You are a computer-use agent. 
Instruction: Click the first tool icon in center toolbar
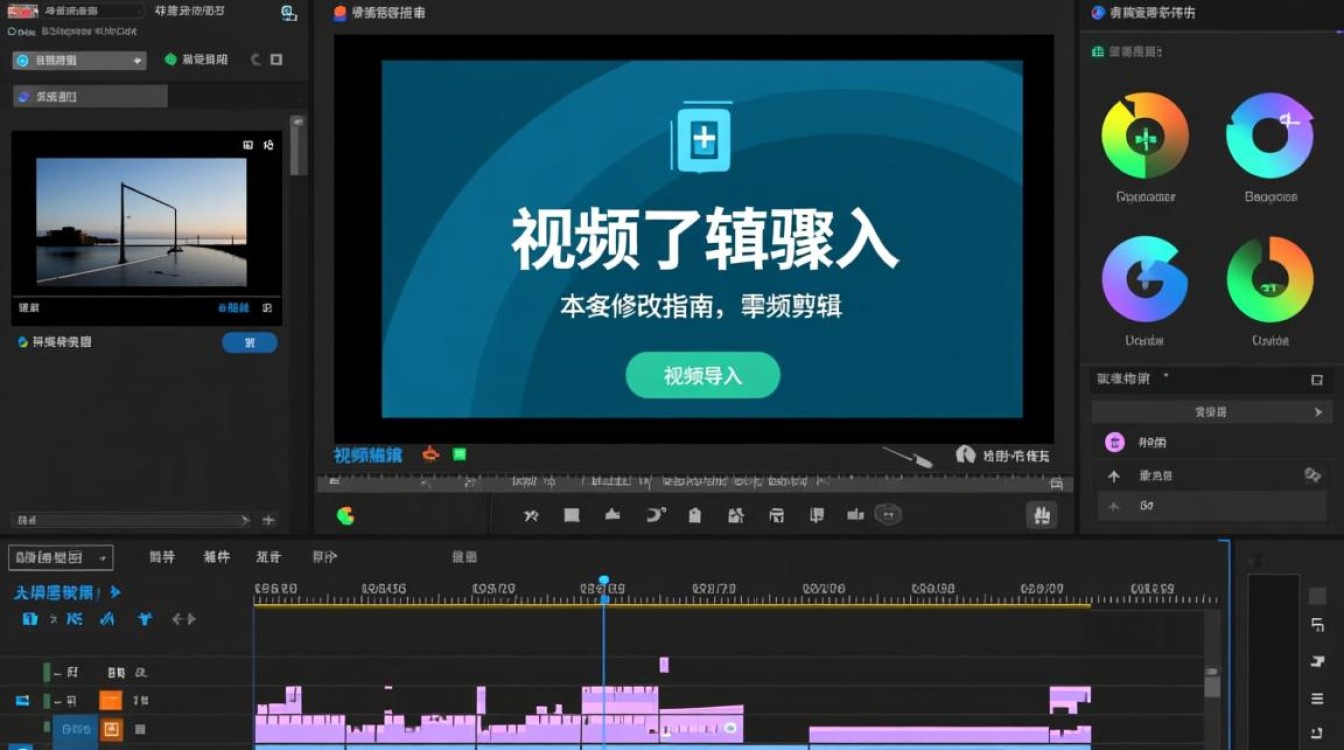[531, 516]
